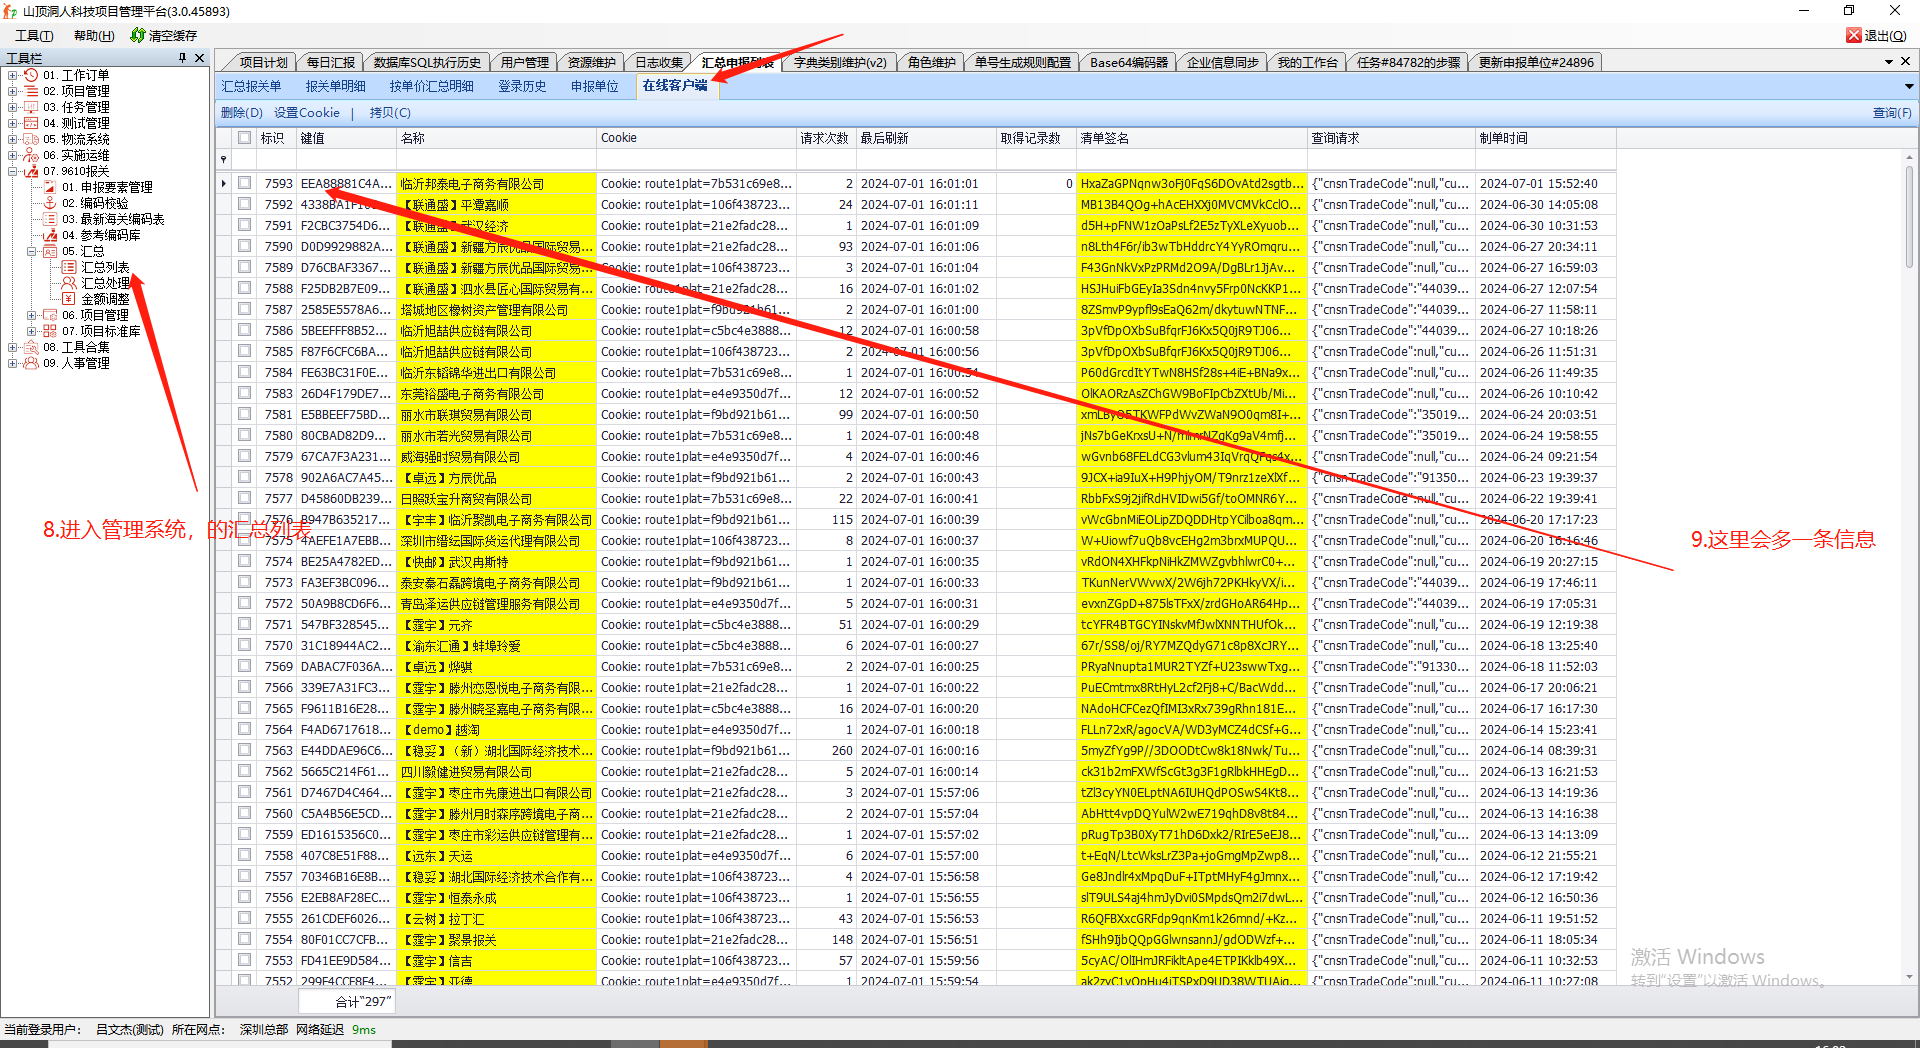The image size is (1920, 1048).
Task: Toggle the select-all checkbox in grid header
Action: point(244,138)
